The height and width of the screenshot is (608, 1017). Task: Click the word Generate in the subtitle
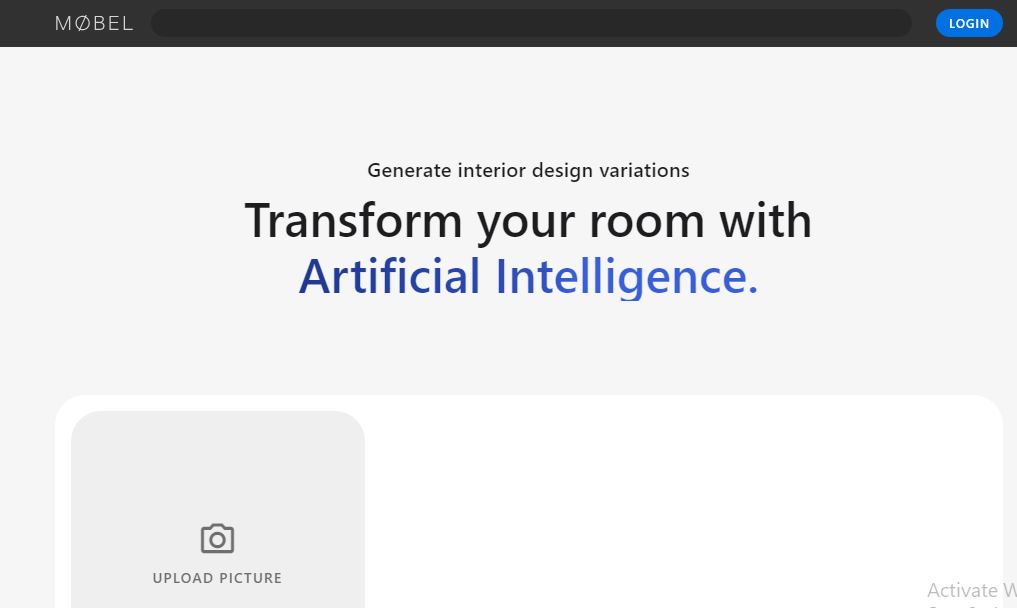(x=409, y=171)
